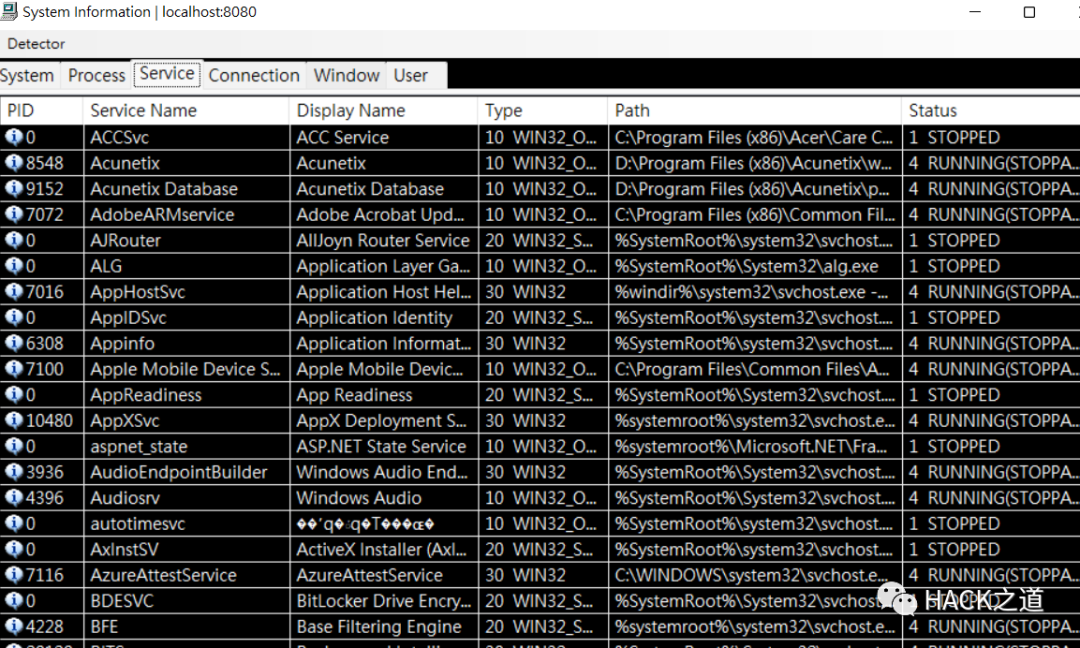1080x648 pixels.
Task: Sort by the Status column header
Action: pyautogui.click(x=991, y=111)
